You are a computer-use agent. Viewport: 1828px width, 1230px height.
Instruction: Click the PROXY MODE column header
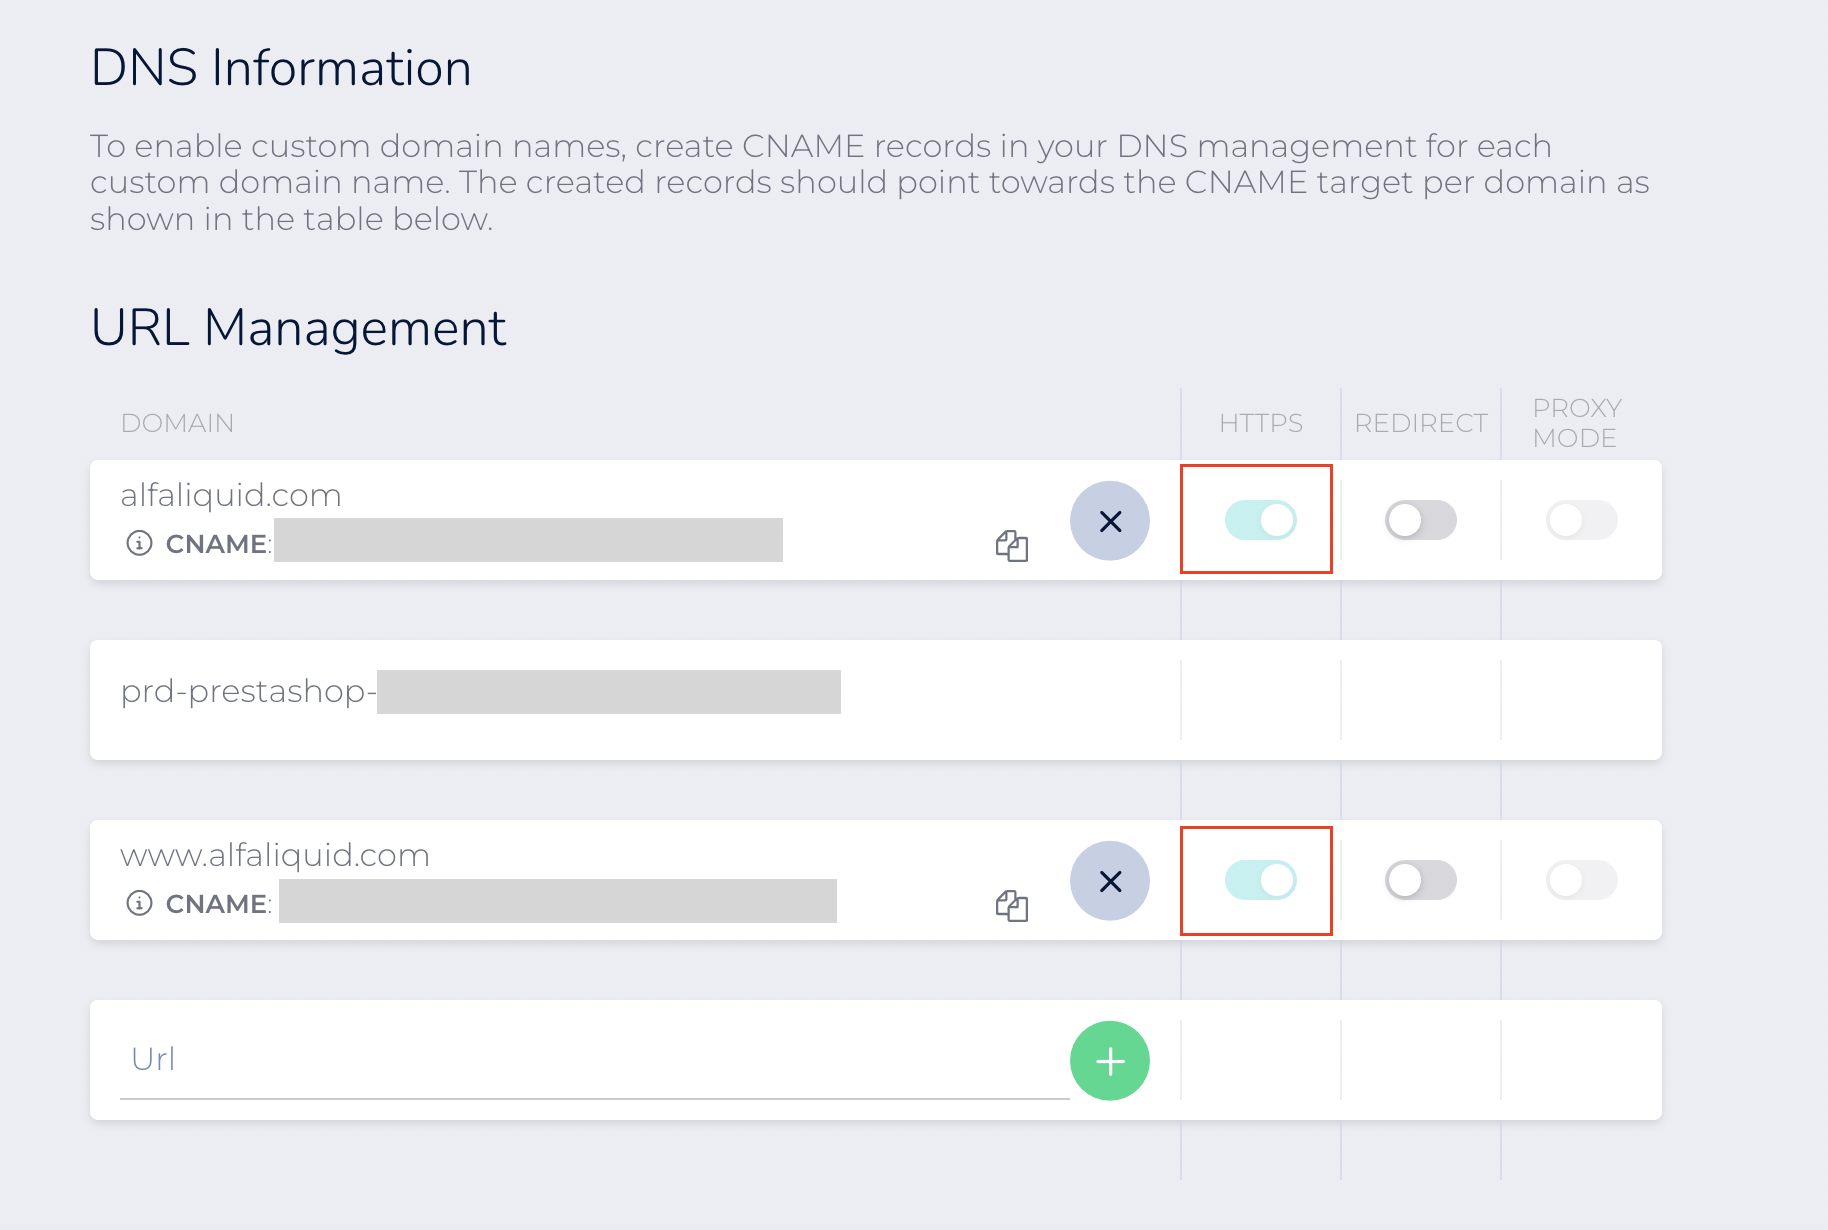pos(1576,423)
